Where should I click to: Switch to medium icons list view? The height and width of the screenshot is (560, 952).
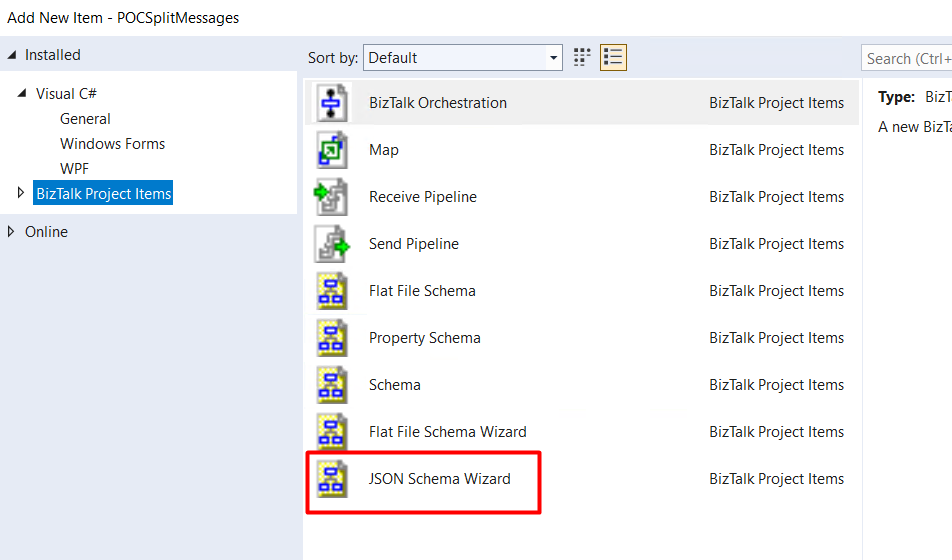click(613, 58)
